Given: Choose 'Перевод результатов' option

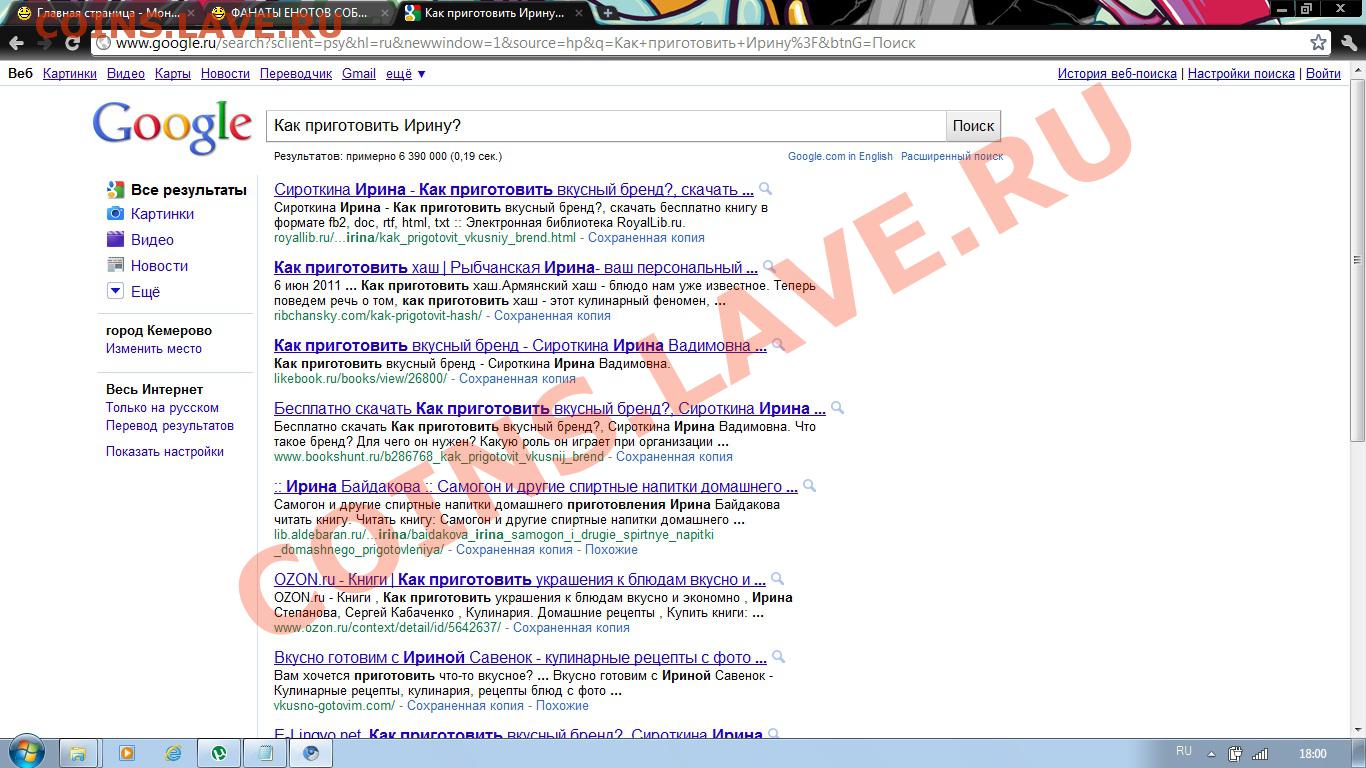Looking at the screenshot, I should pyautogui.click(x=170, y=426).
